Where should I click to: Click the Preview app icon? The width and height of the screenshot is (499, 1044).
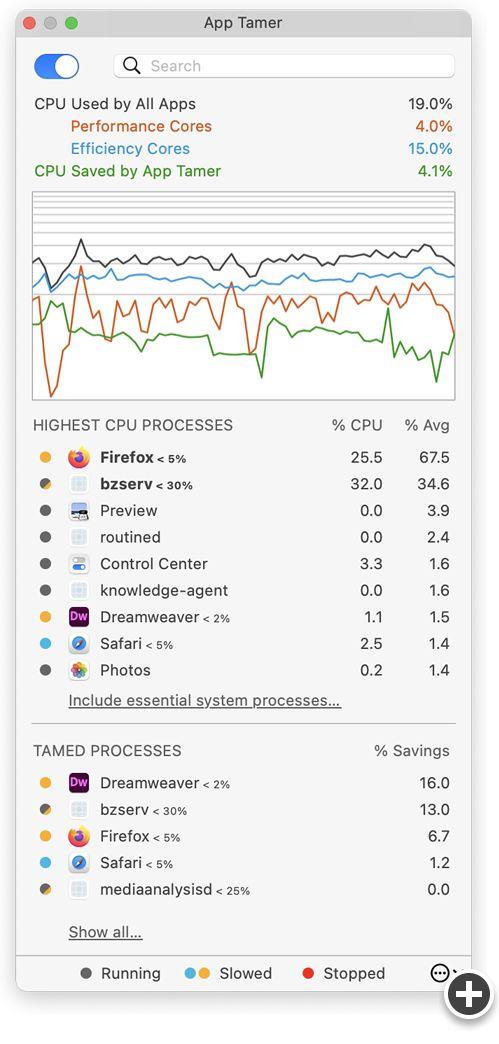coord(79,511)
